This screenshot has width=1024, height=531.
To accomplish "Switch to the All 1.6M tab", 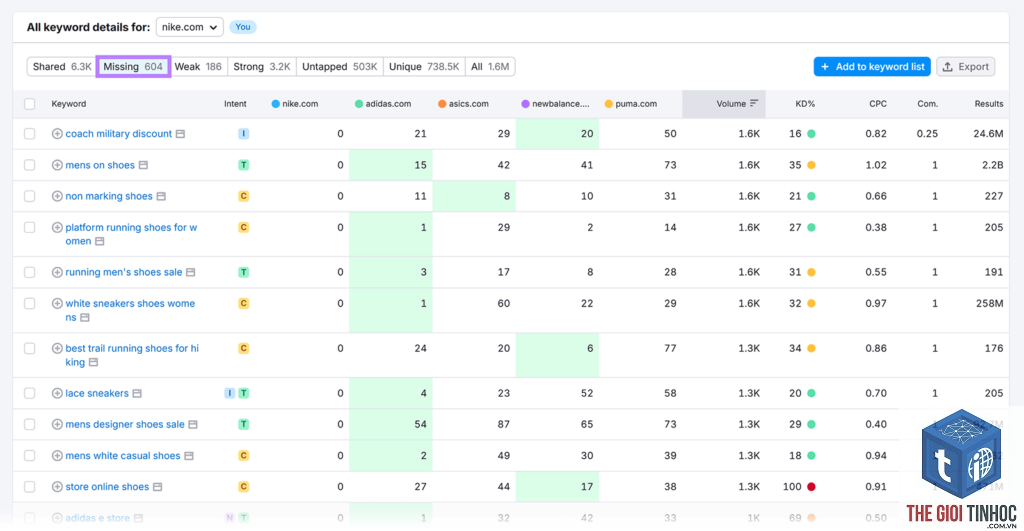I will (x=490, y=67).
